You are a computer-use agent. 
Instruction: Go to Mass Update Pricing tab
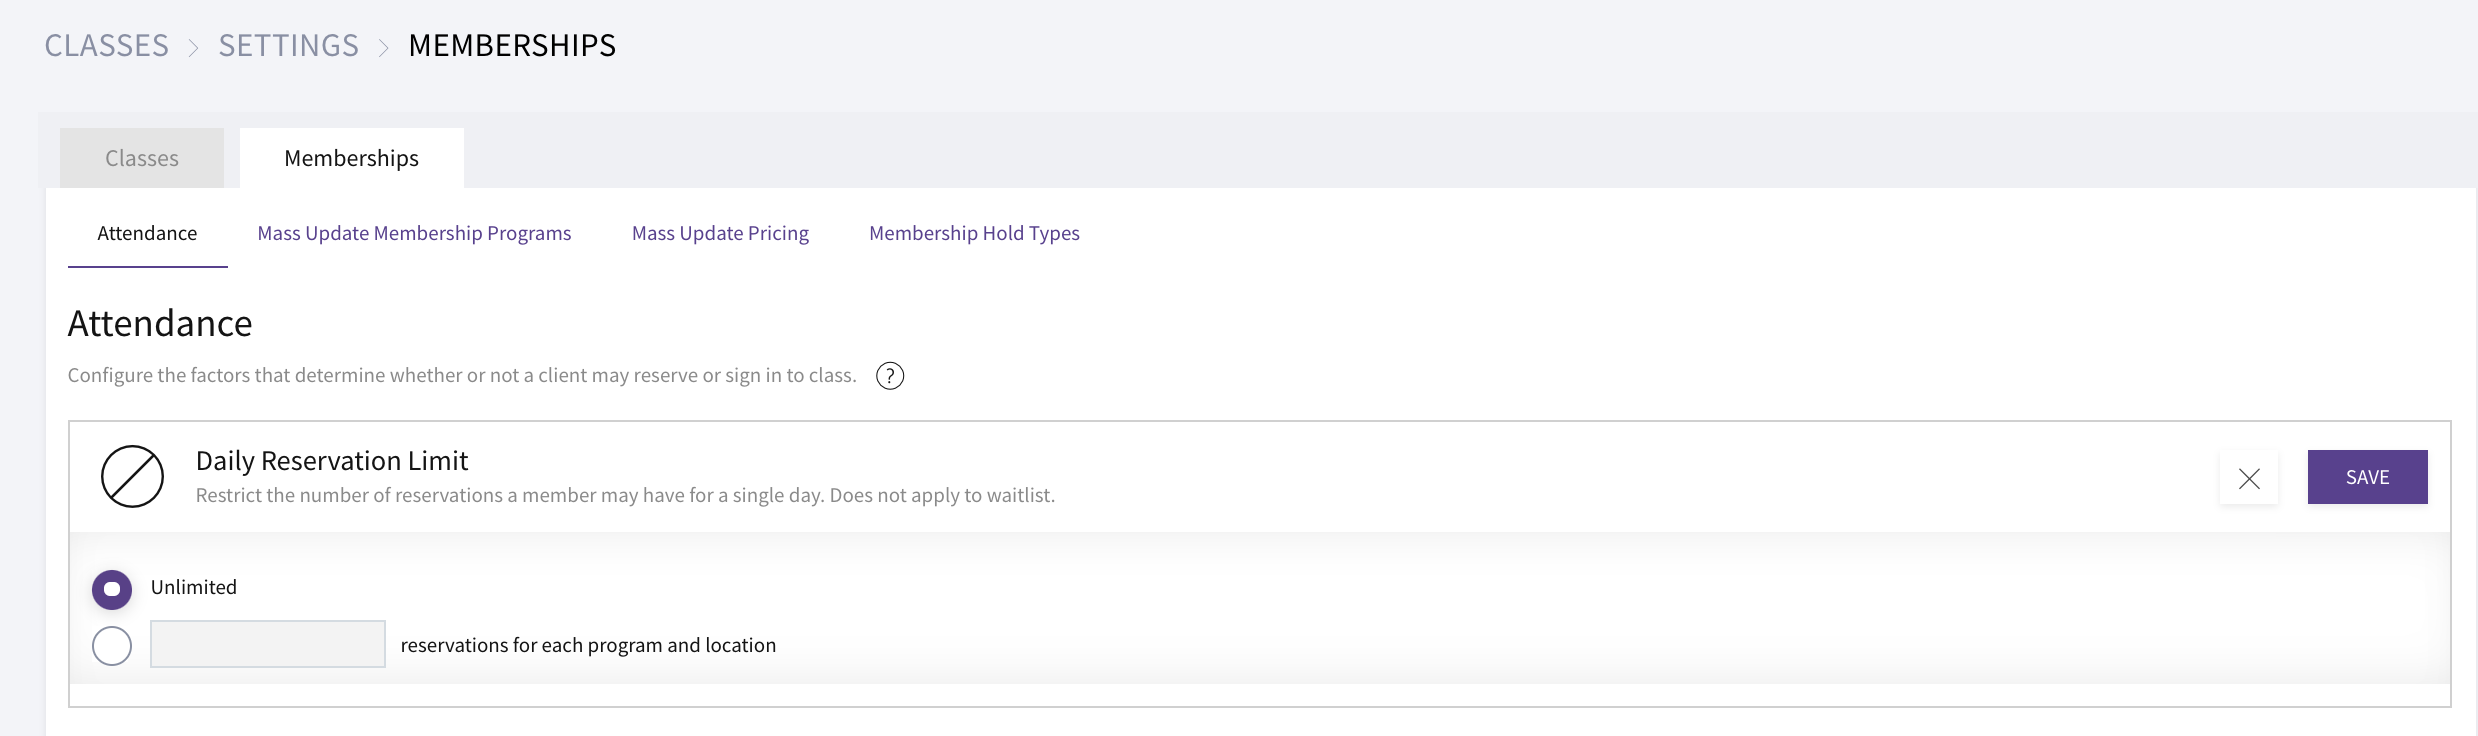720,233
